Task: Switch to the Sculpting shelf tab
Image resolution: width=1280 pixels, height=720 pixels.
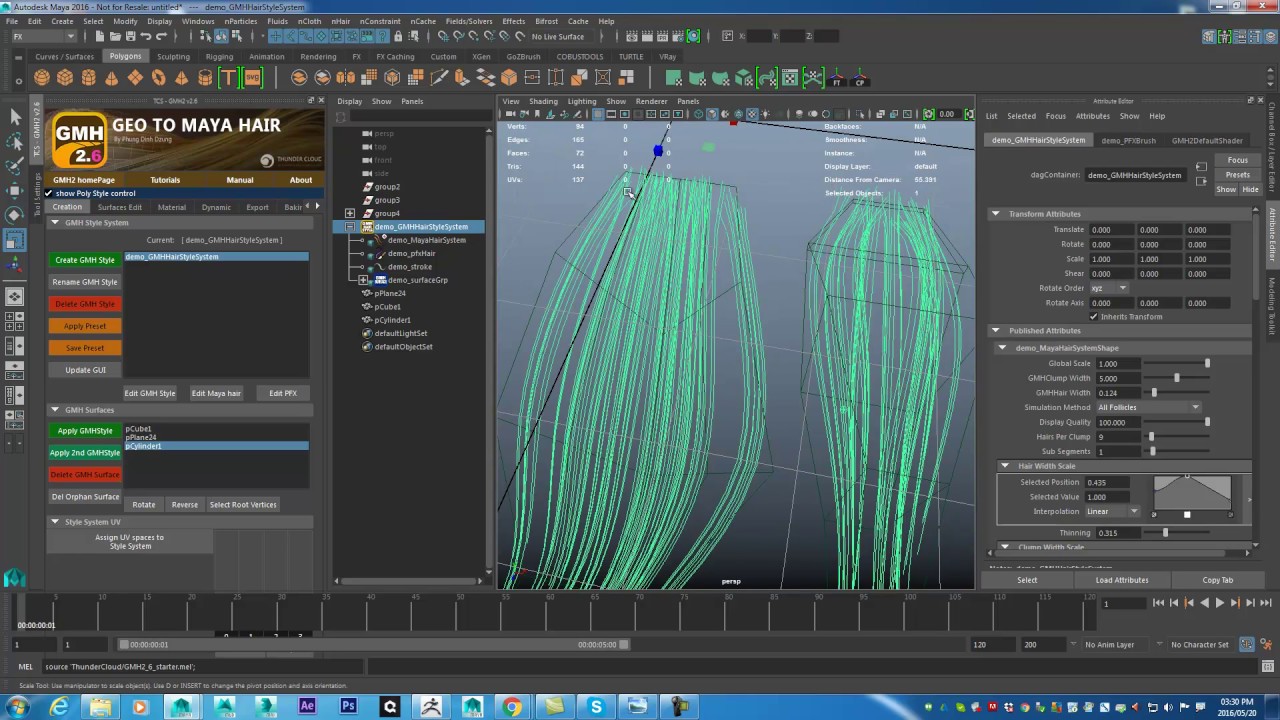Action: click(173, 57)
